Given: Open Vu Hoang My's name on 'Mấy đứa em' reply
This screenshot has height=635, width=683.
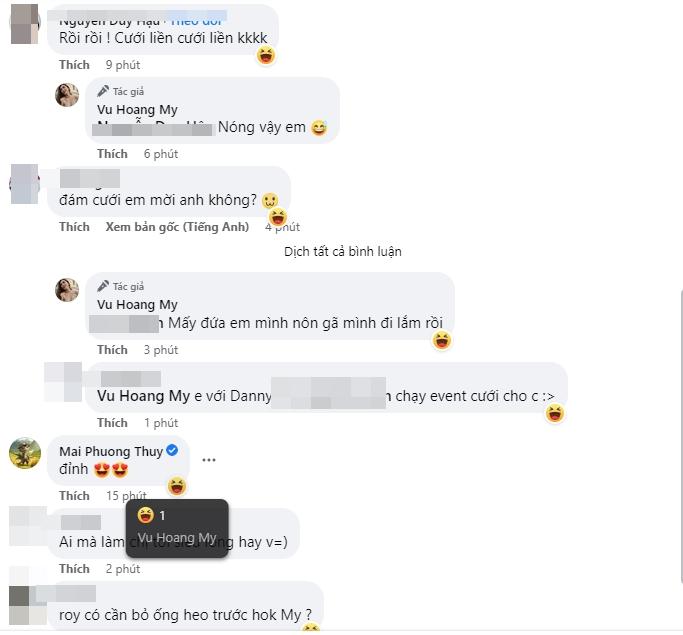Looking at the screenshot, I should [137, 304].
